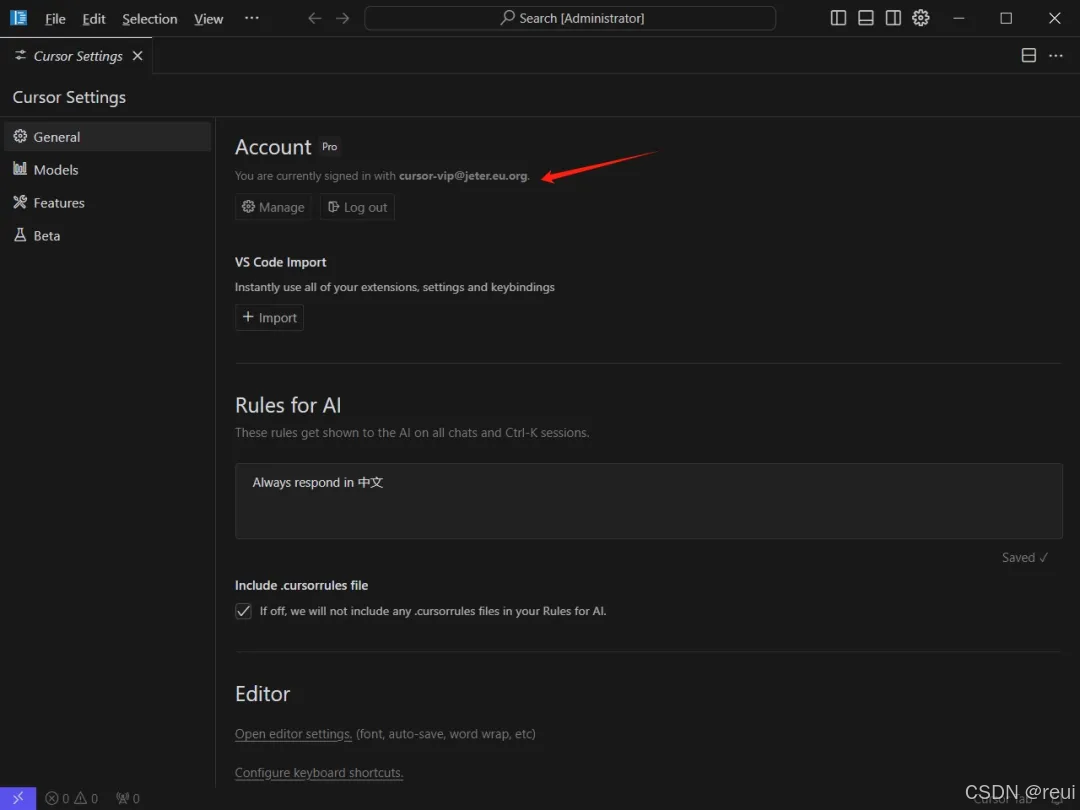Close the Cursor Settings tab
This screenshot has height=810, width=1080.
pyautogui.click(x=138, y=56)
